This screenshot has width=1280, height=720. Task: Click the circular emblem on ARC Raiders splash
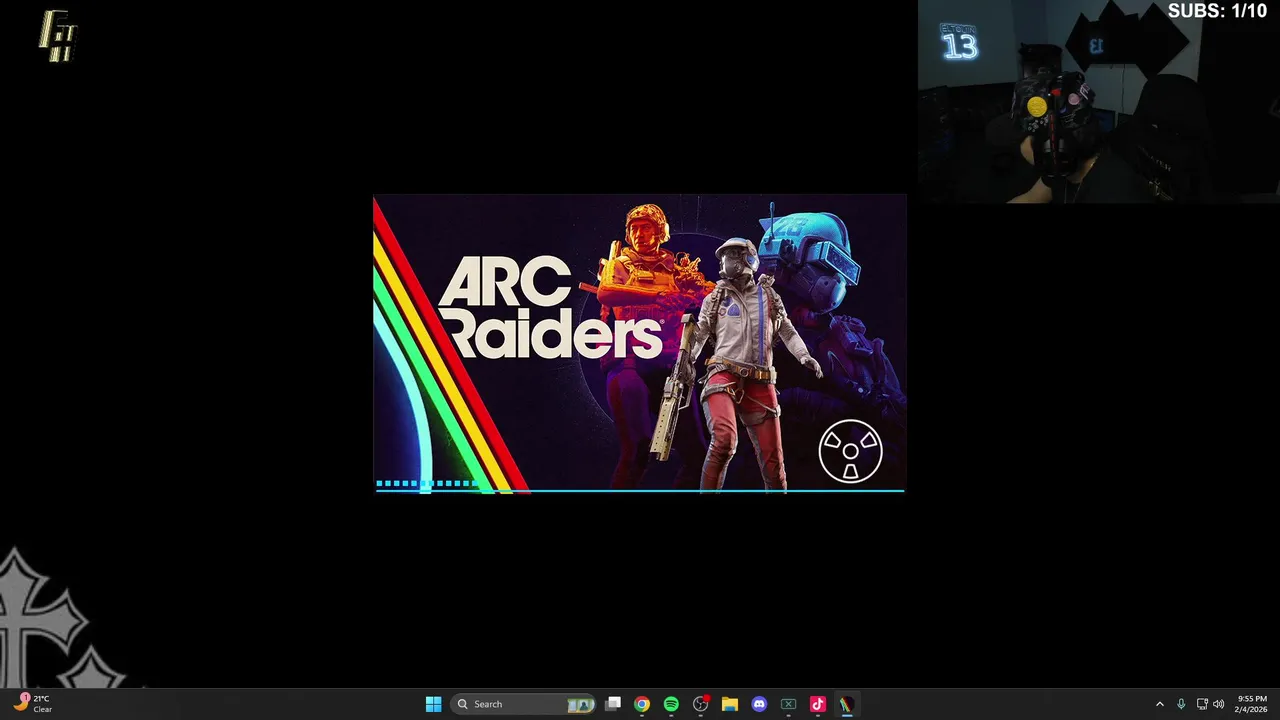pos(850,451)
